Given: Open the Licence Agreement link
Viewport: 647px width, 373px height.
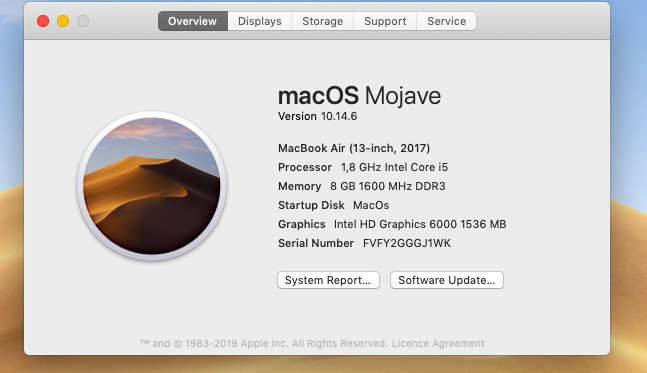Looking at the screenshot, I should tap(438, 343).
